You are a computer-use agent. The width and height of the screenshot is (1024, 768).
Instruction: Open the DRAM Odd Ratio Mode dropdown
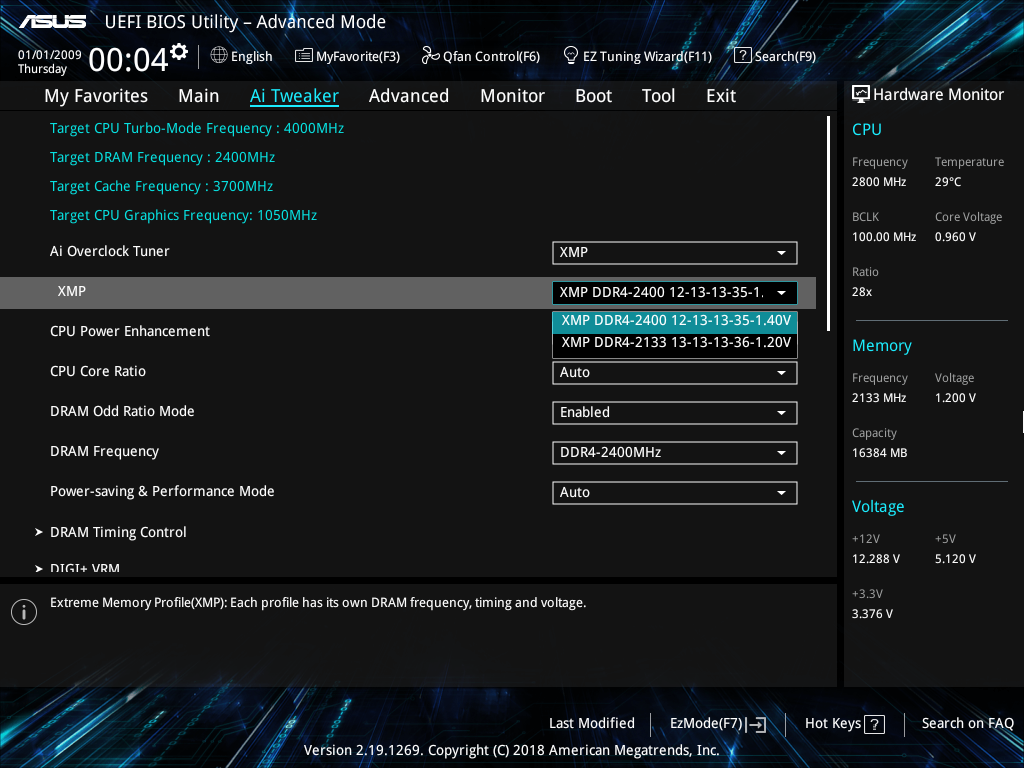pyautogui.click(x=675, y=413)
